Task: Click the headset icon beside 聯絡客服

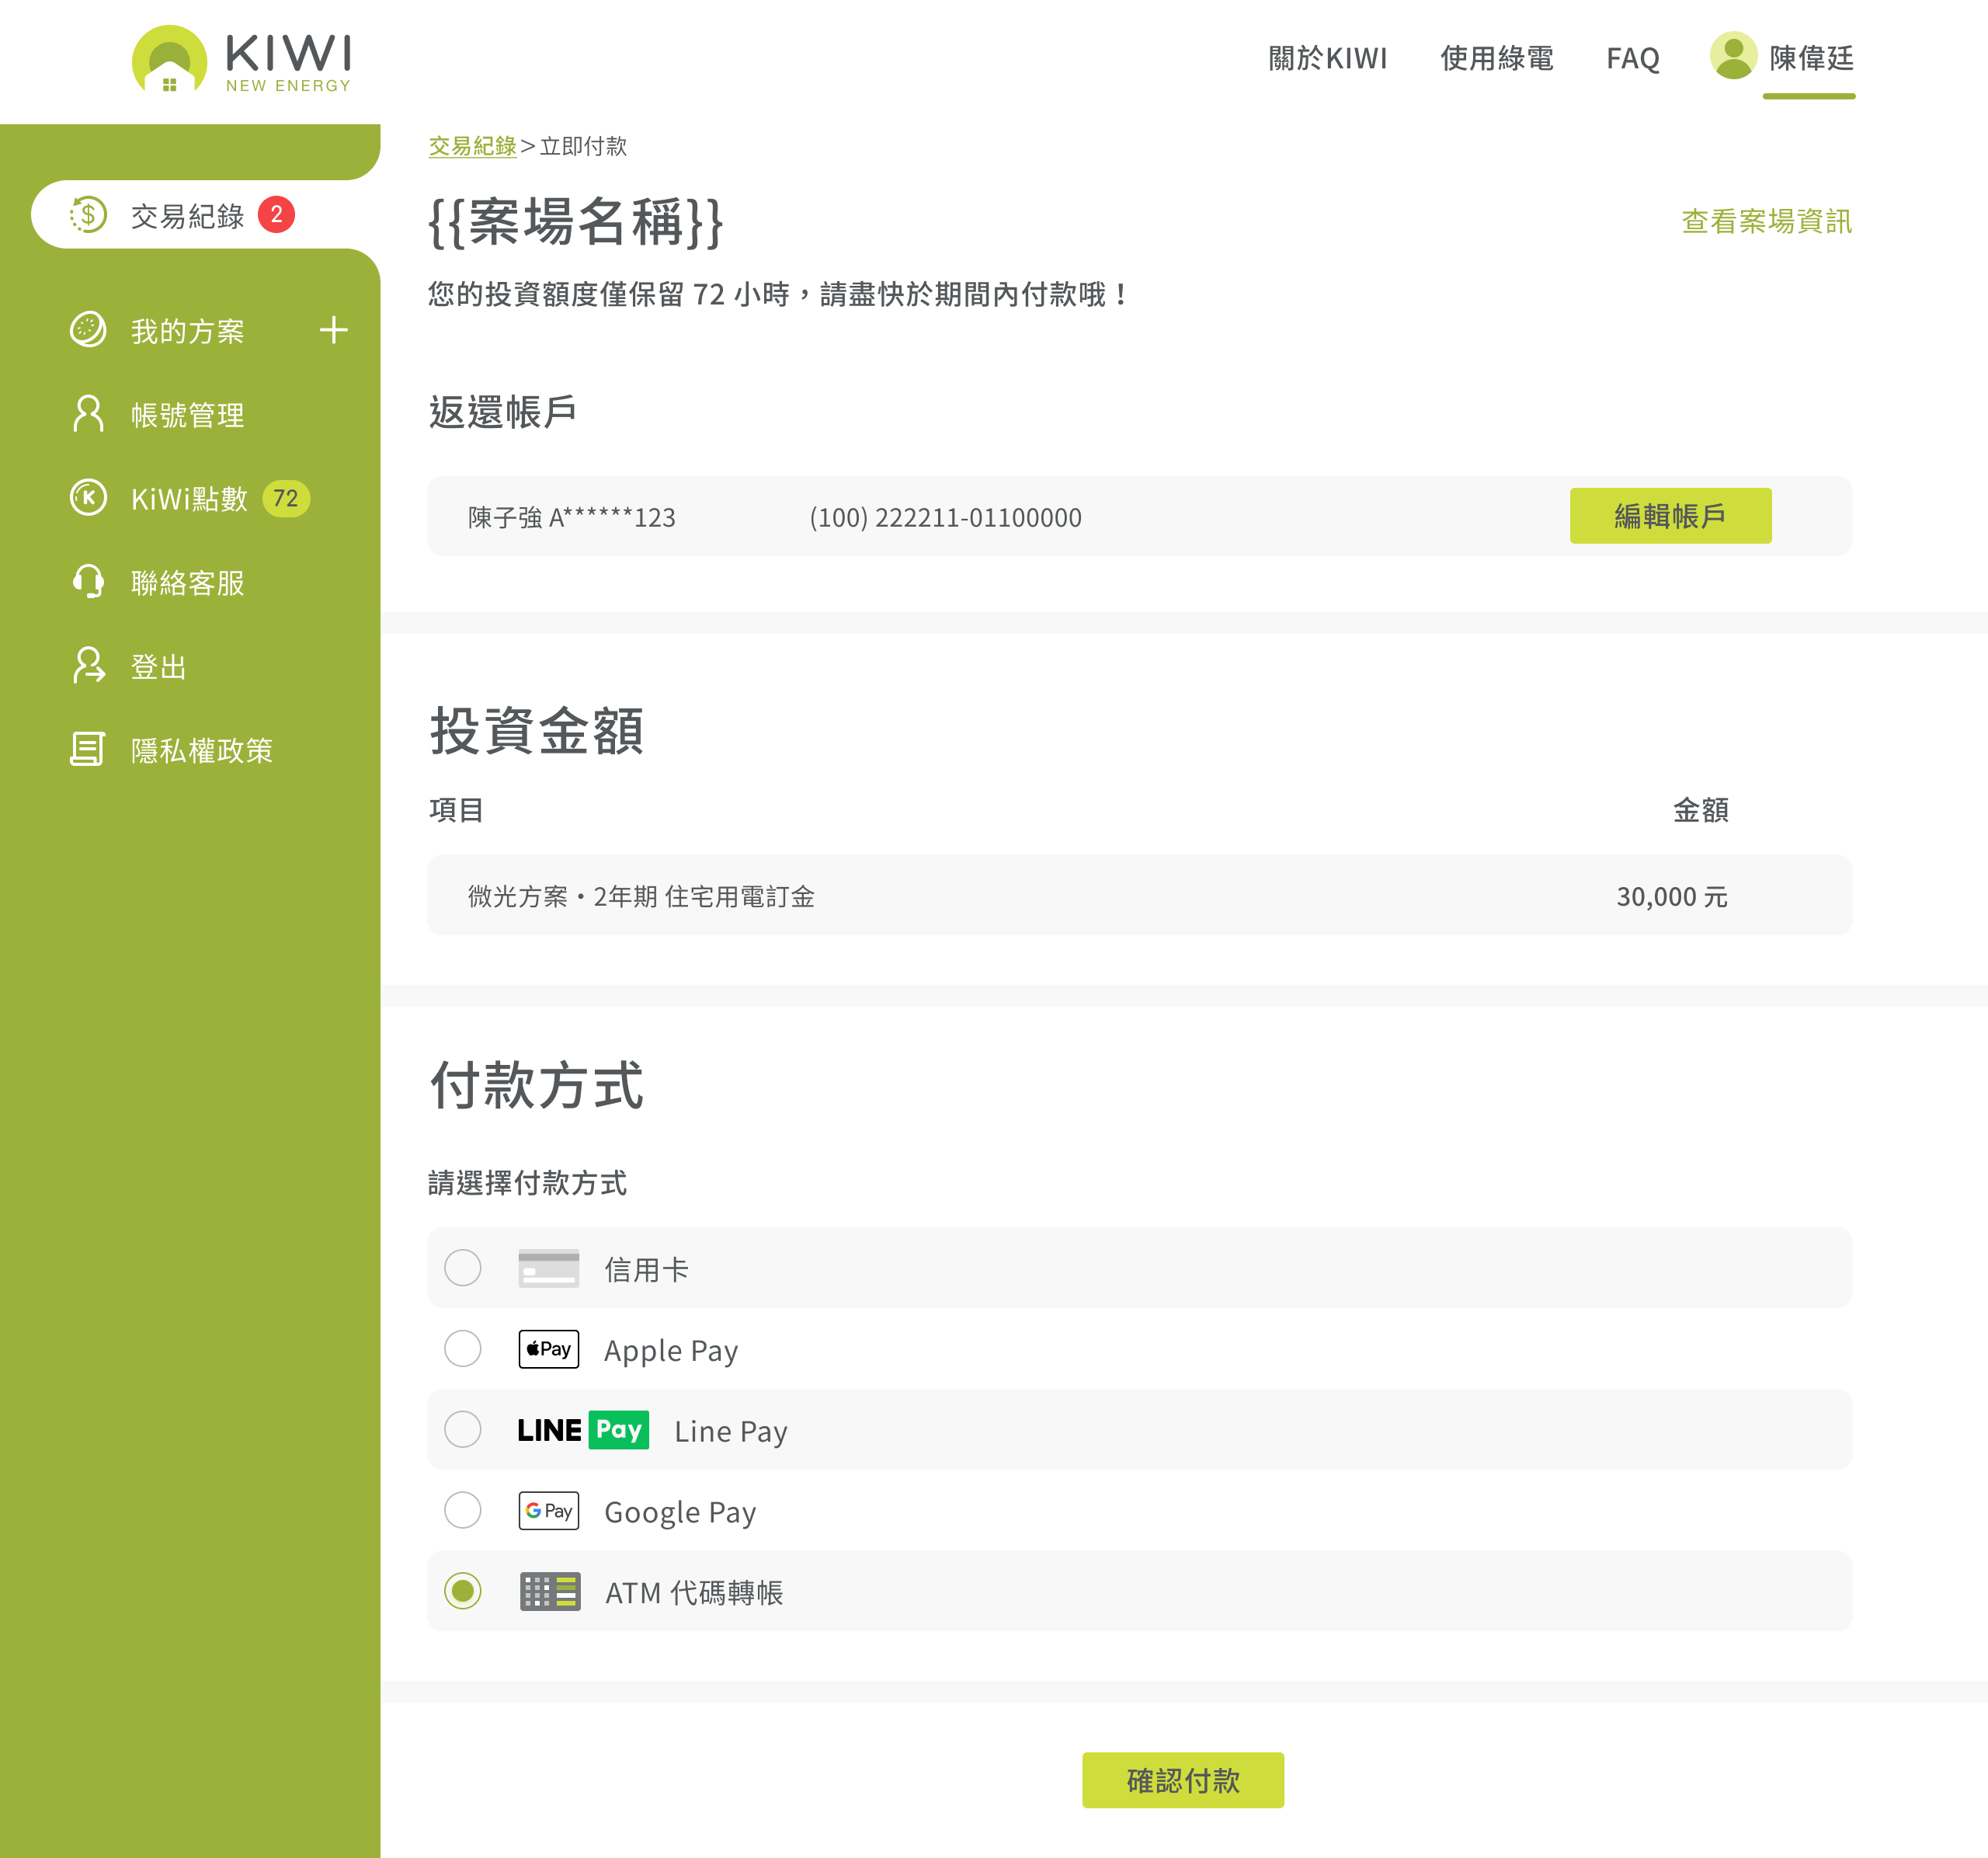Action: coord(88,582)
